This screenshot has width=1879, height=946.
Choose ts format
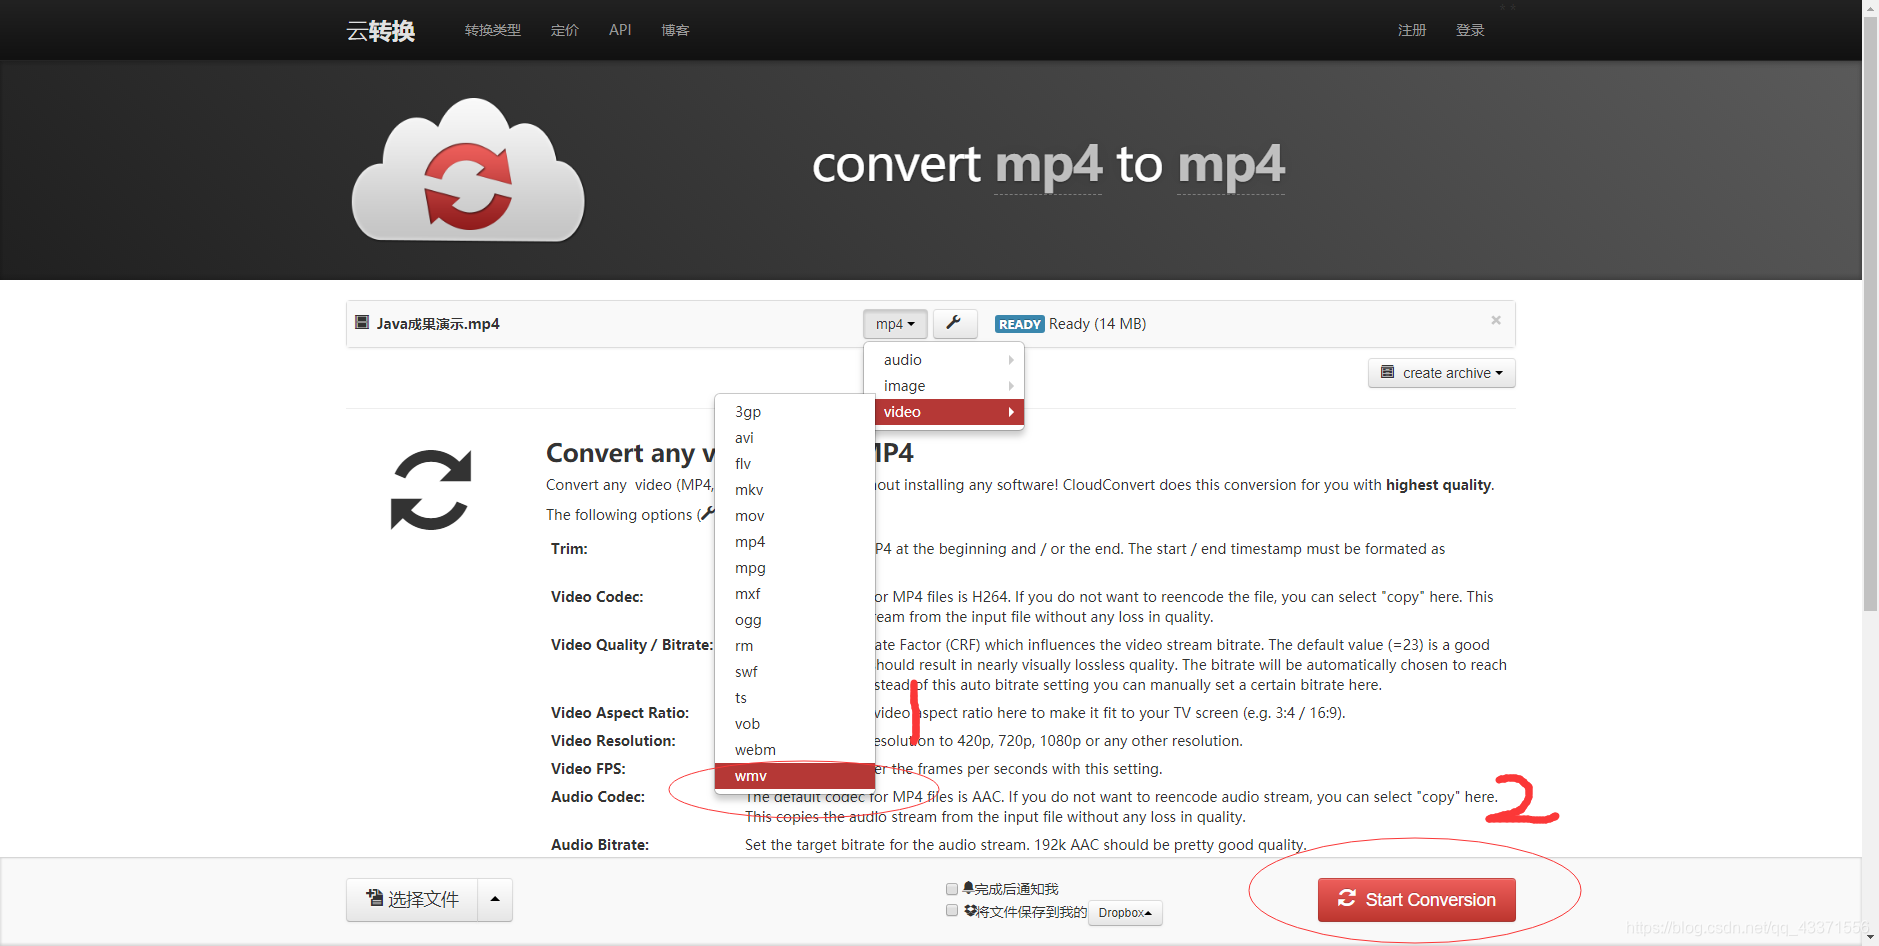click(x=795, y=698)
